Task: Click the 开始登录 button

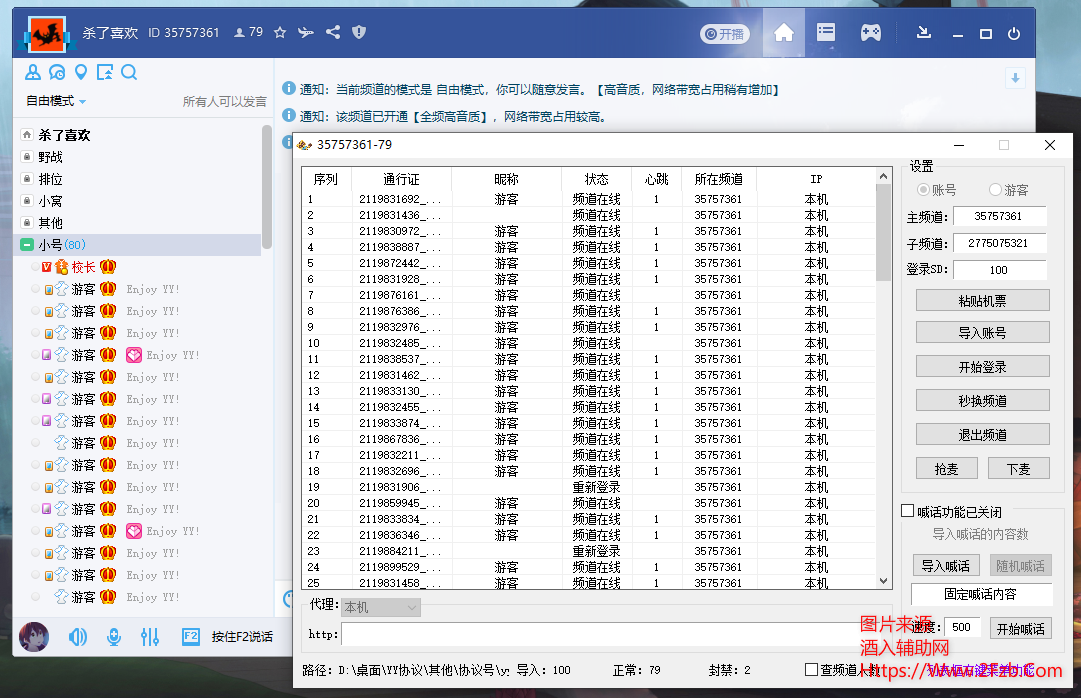Action: point(982,366)
